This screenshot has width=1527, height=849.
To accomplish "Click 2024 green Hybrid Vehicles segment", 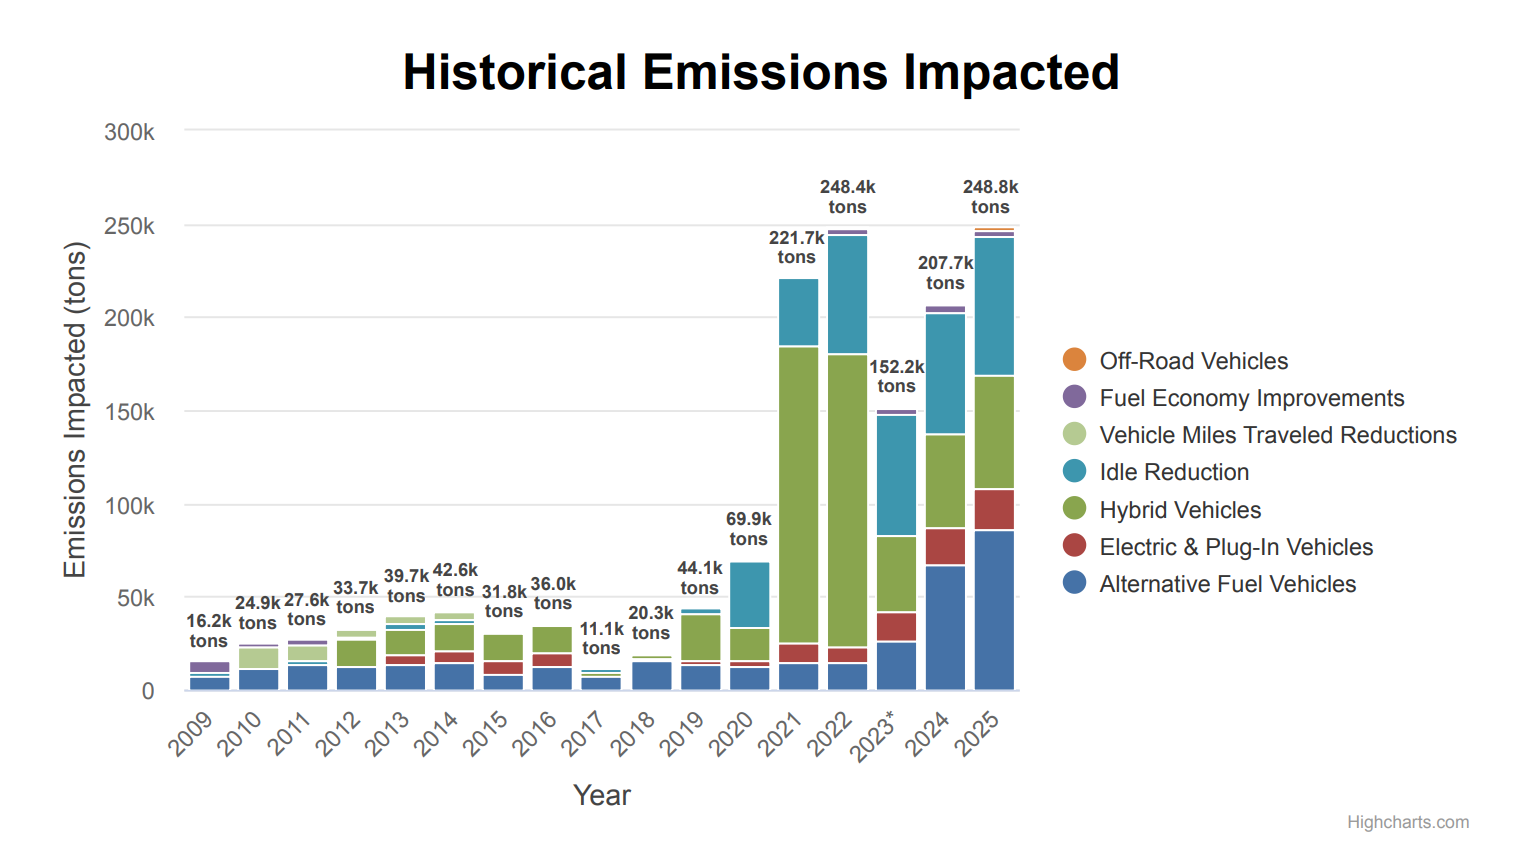I will [x=945, y=481].
